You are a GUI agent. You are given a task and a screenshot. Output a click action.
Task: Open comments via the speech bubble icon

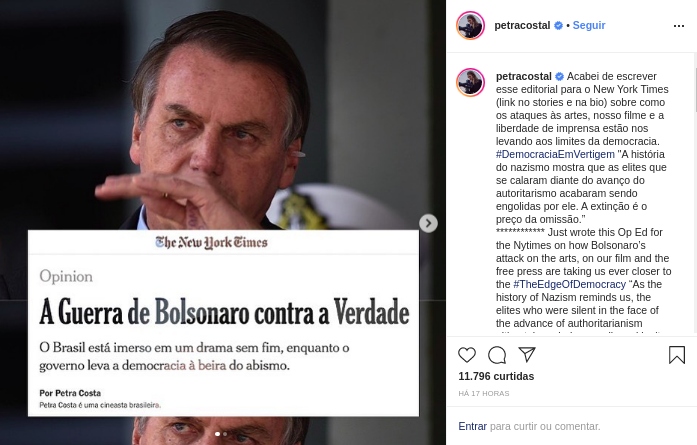[497, 355]
